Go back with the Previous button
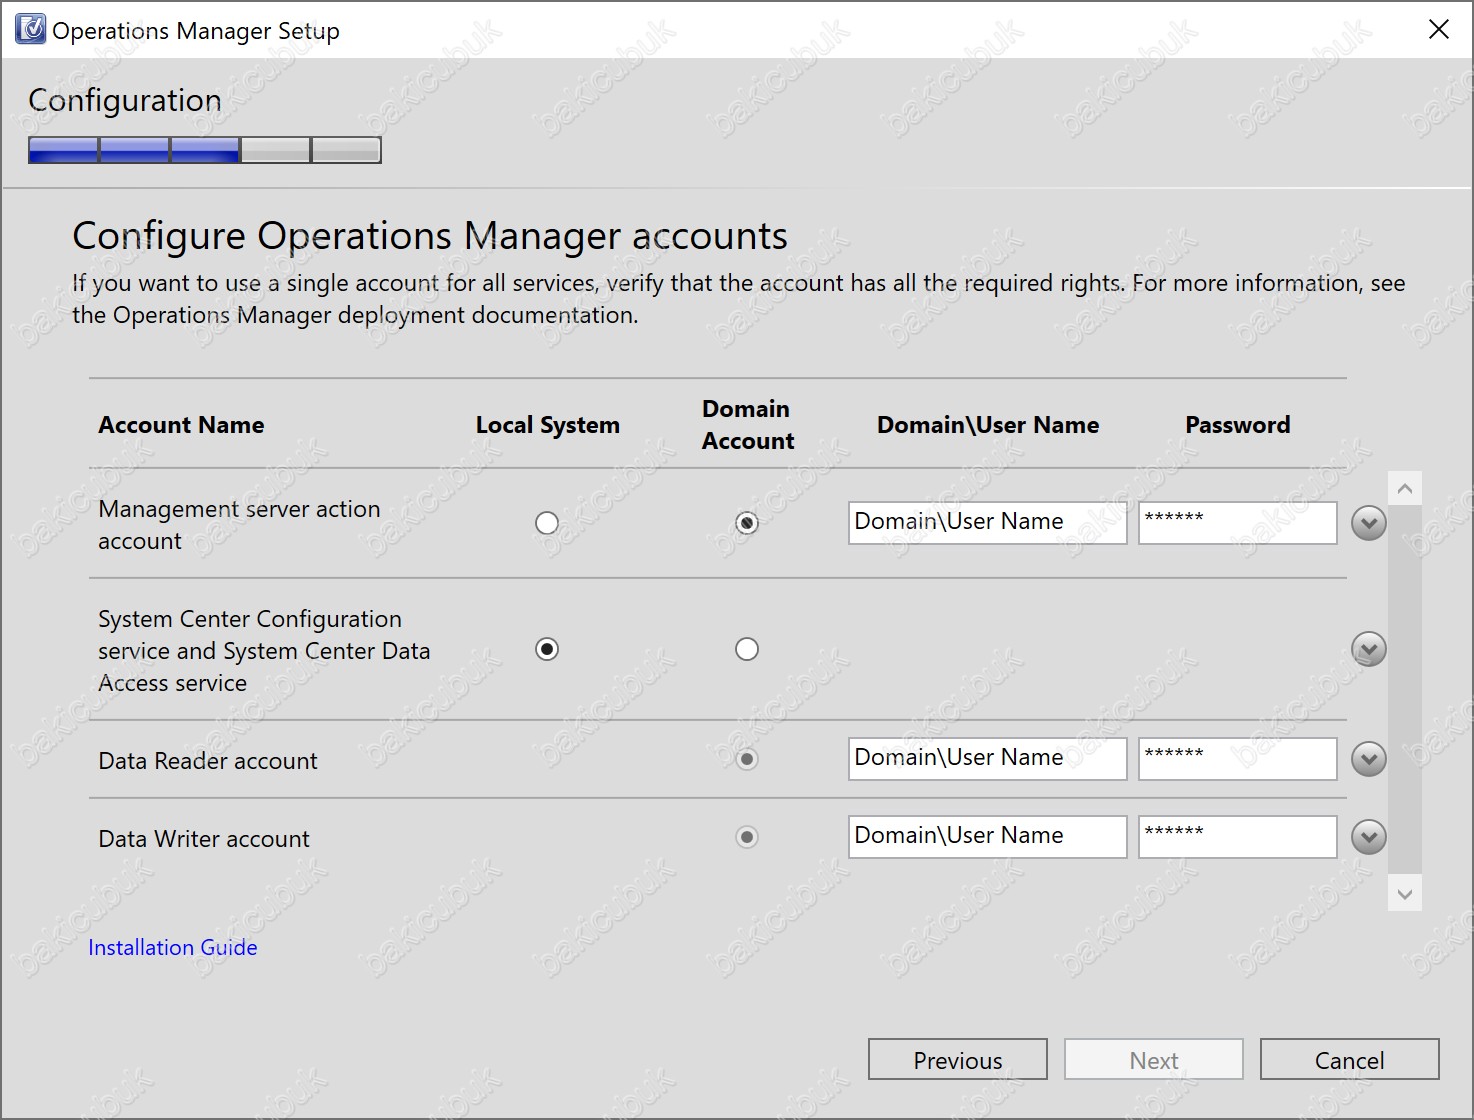This screenshot has height=1120, width=1474. (x=958, y=1059)
